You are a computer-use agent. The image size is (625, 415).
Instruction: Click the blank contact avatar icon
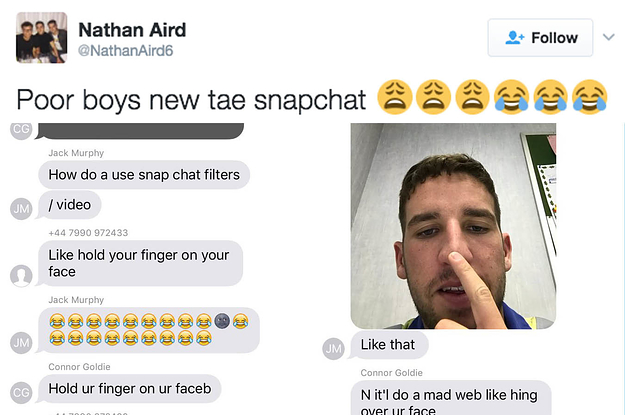(21, 275)
